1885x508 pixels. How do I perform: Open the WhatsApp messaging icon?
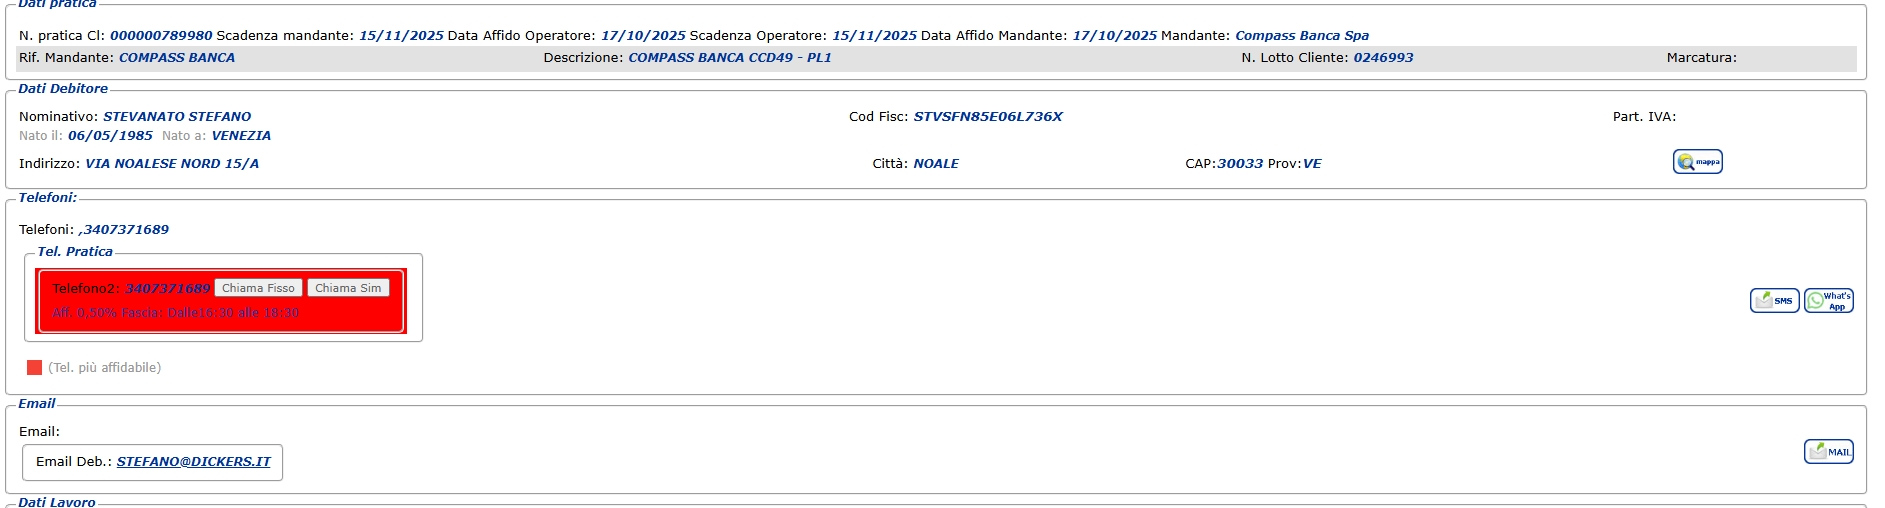point(1828,301)
